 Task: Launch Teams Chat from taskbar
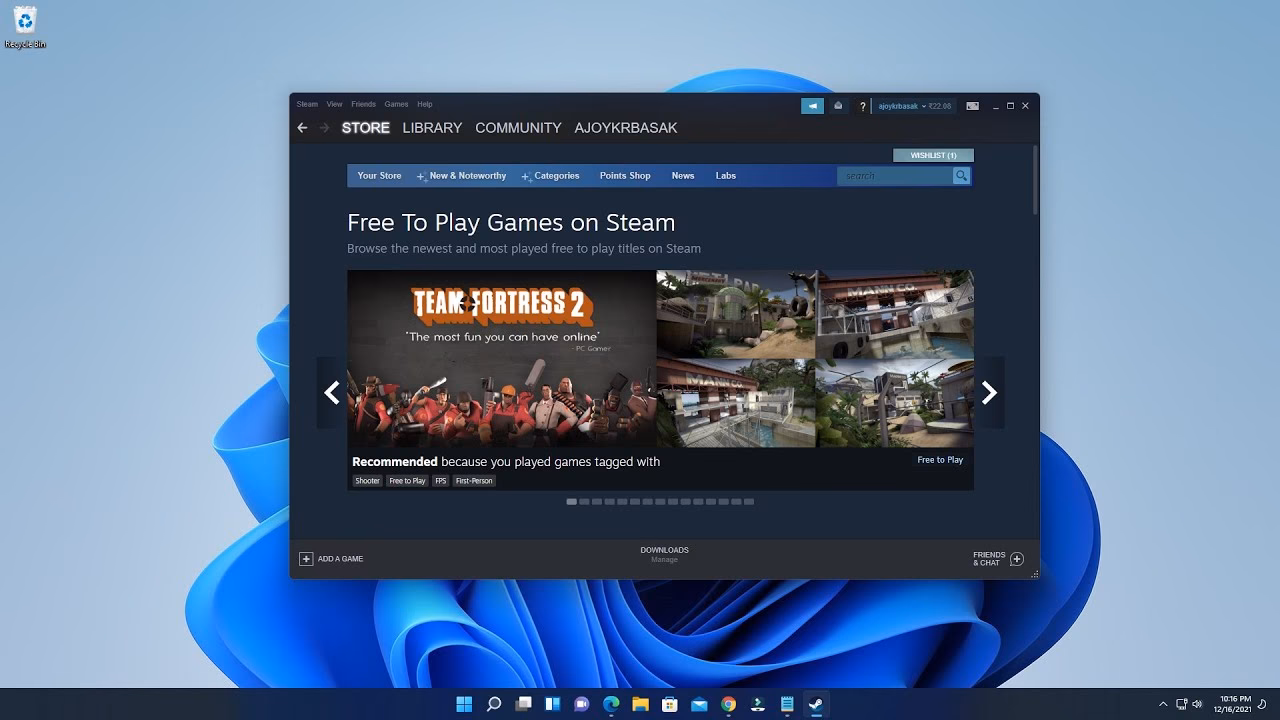(581, 704)
